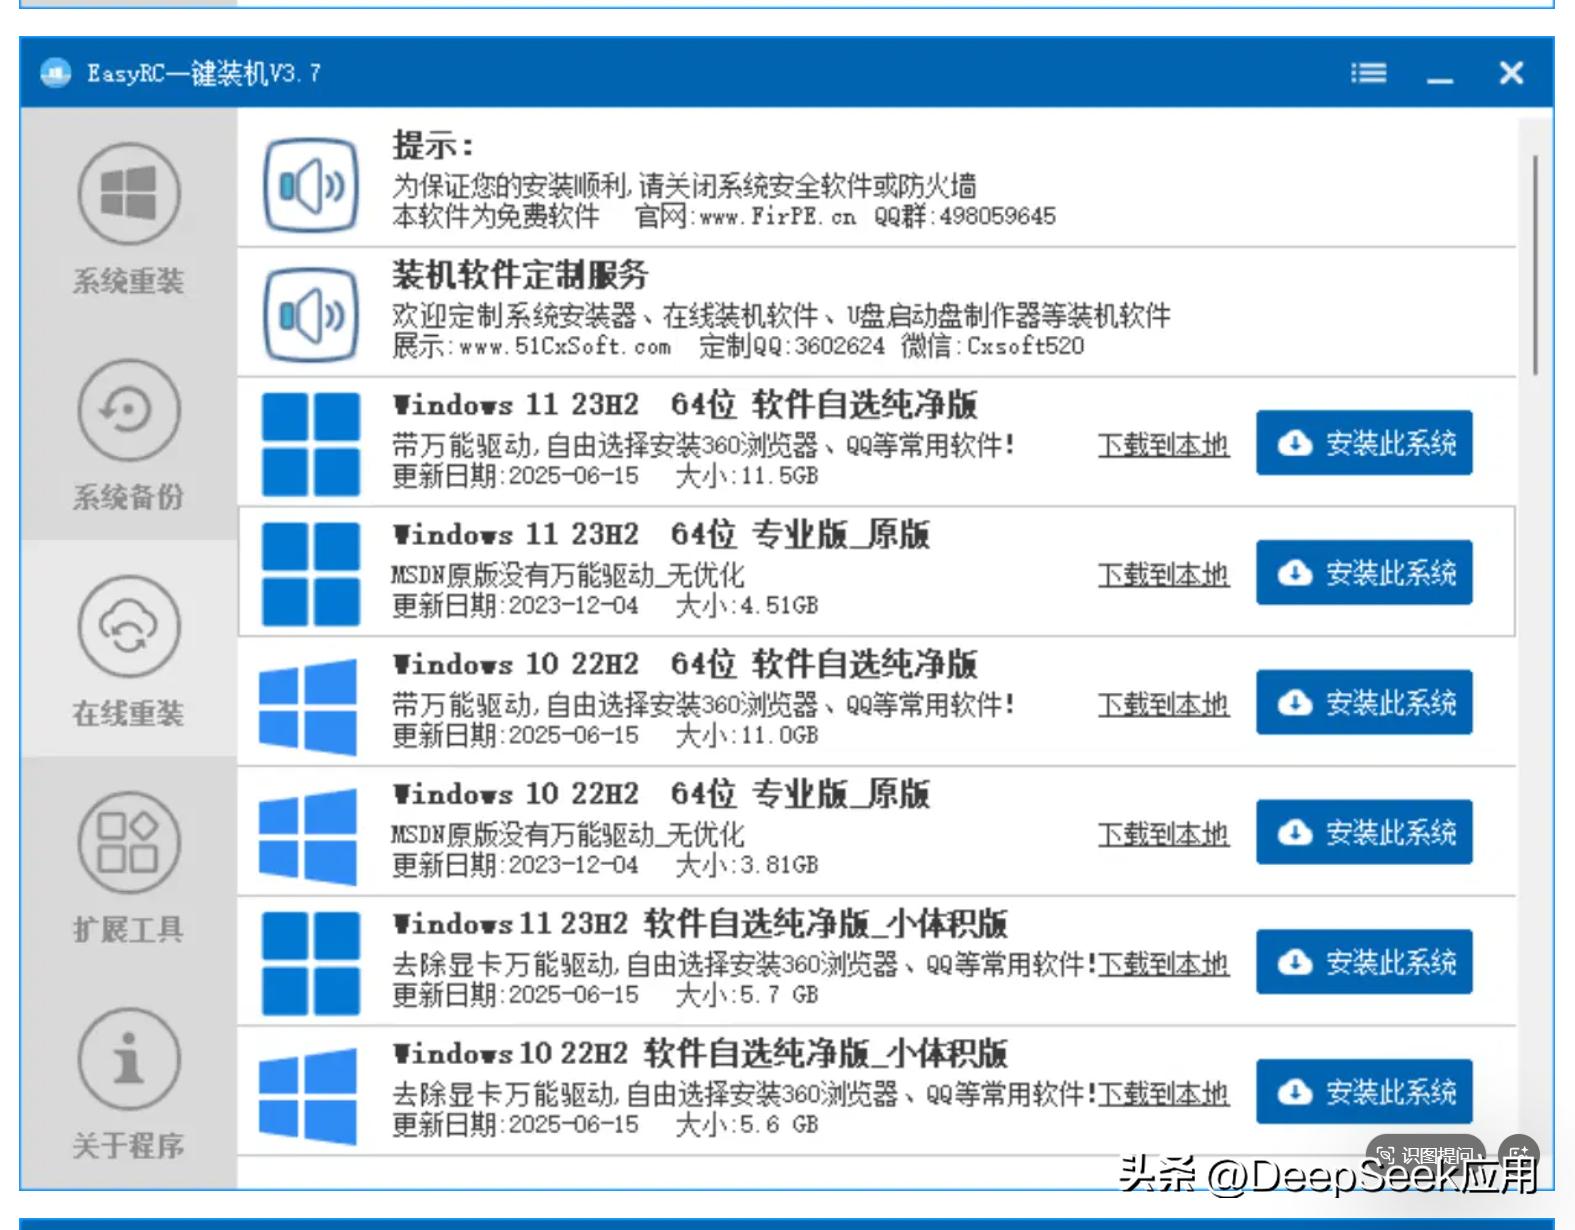Click the 装机软件定制服务 heading
This screenshot has height=1230, width=1575.
[520, 274]
